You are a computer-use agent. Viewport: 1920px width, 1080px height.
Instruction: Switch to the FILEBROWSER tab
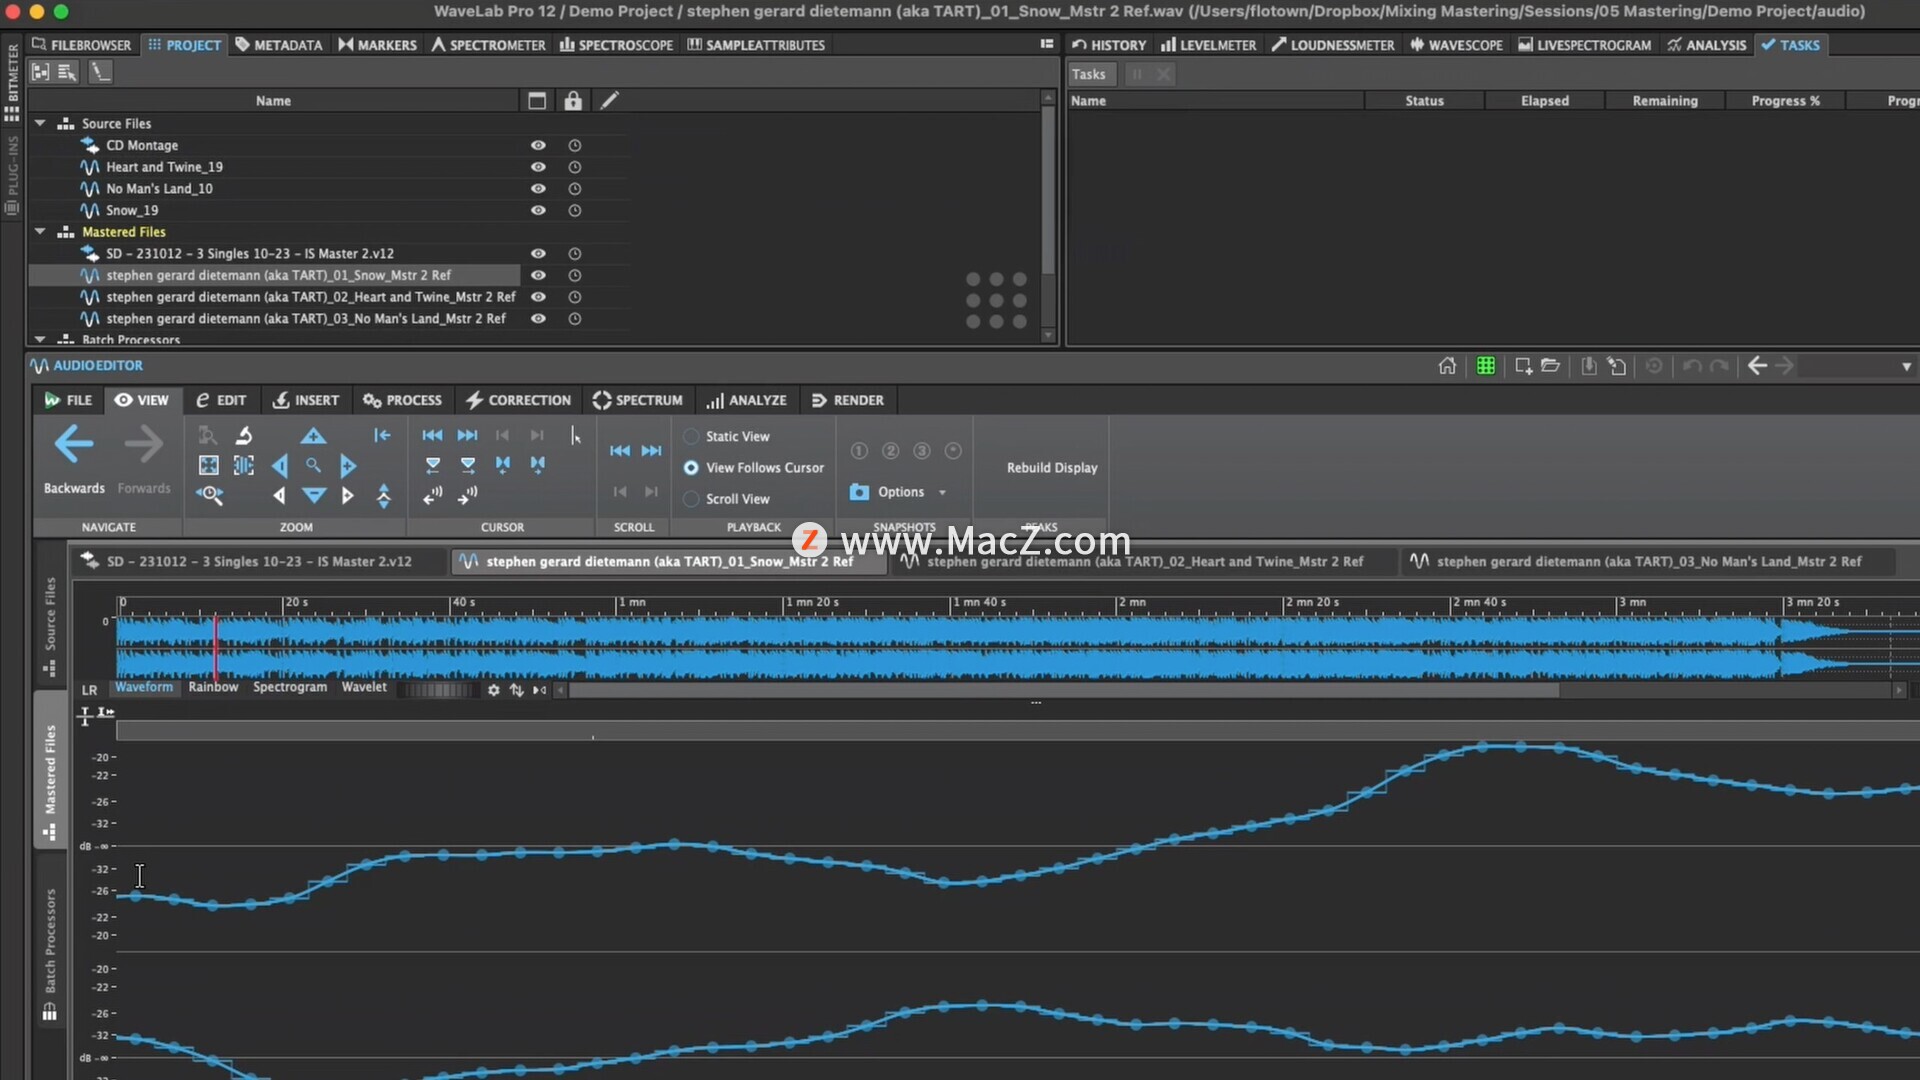click(x=81, y=45)
